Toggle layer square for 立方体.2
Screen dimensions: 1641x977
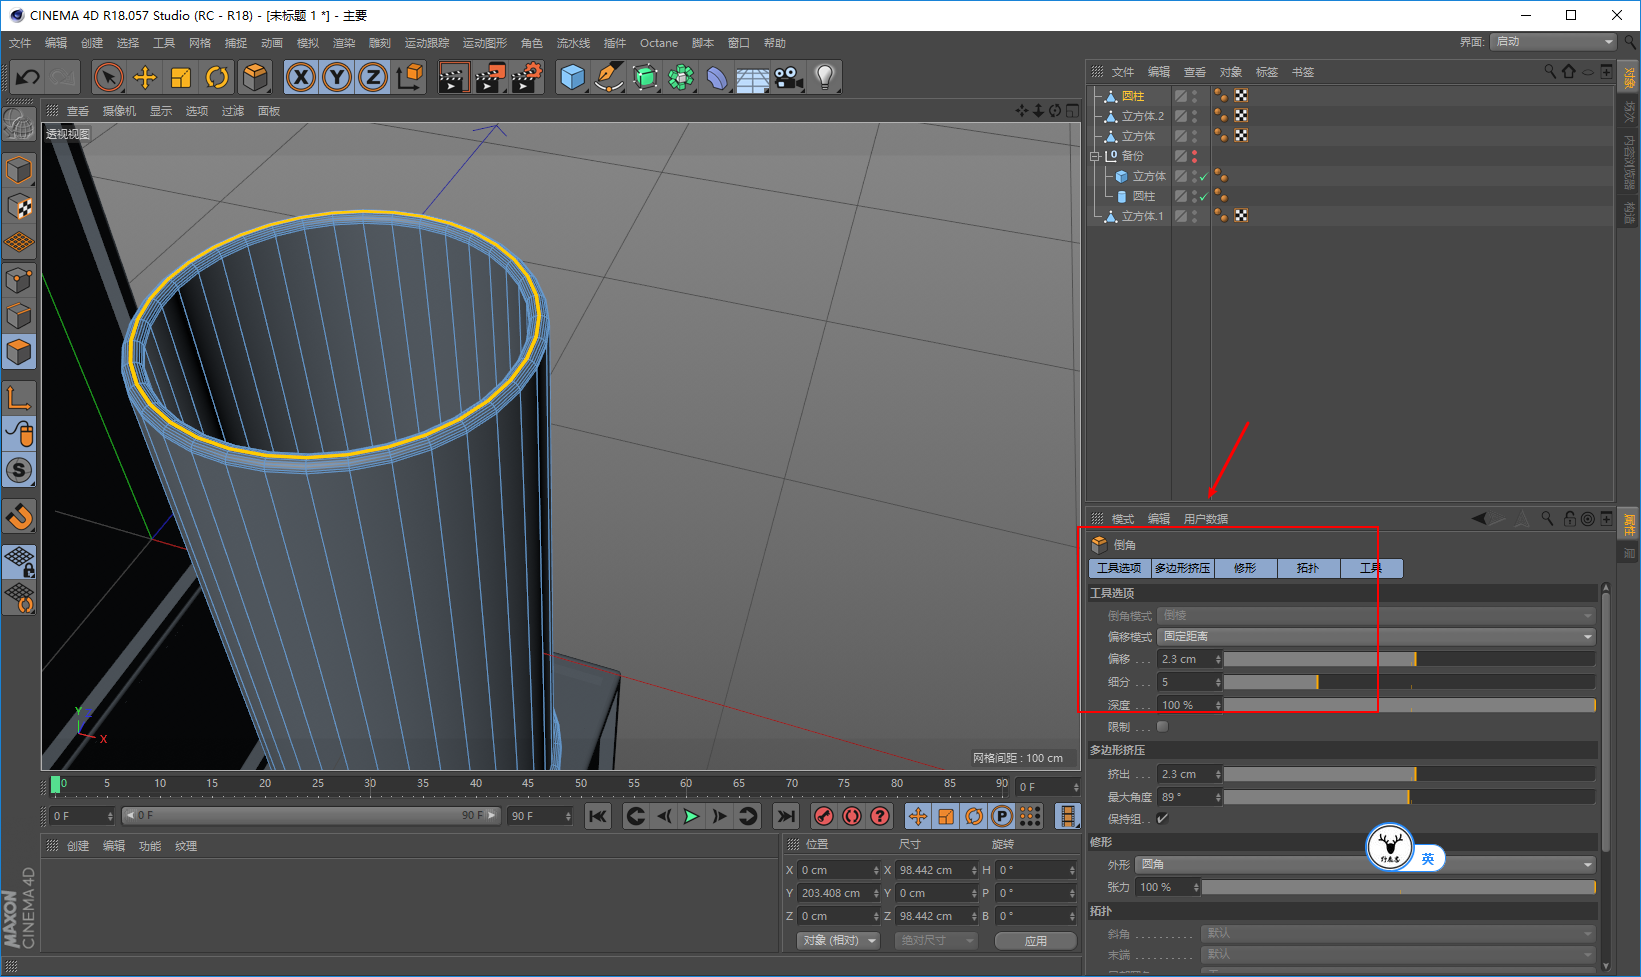pos(1181,116)
